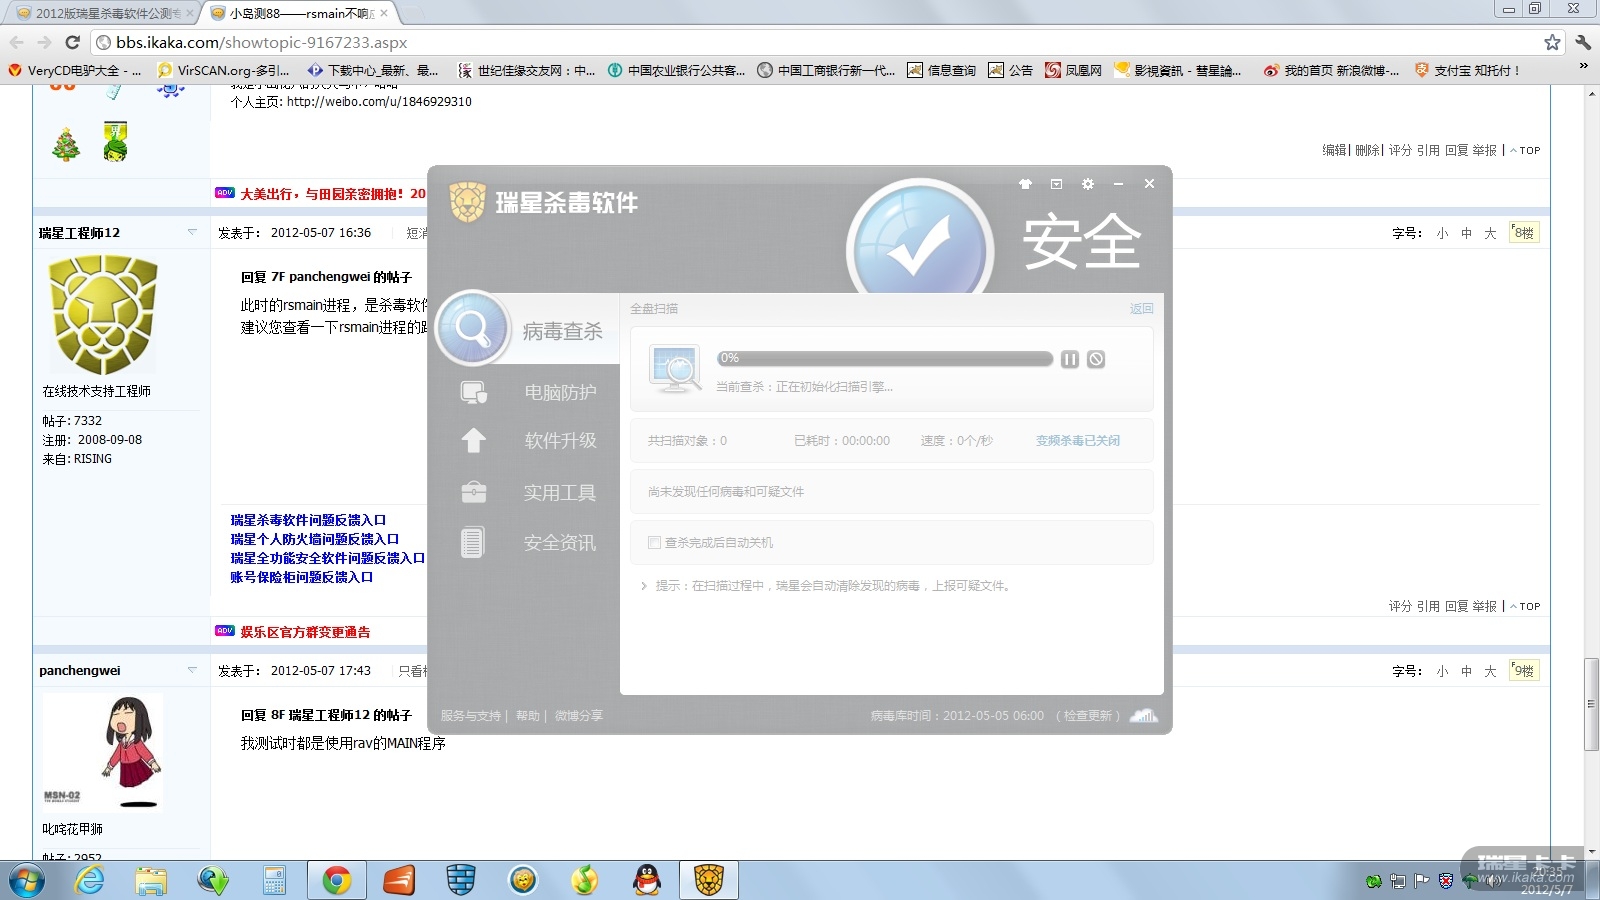Pause the virus scan in Rising
The height and width of the screenshot is (900, 1600).
(x=1070, y=359)
